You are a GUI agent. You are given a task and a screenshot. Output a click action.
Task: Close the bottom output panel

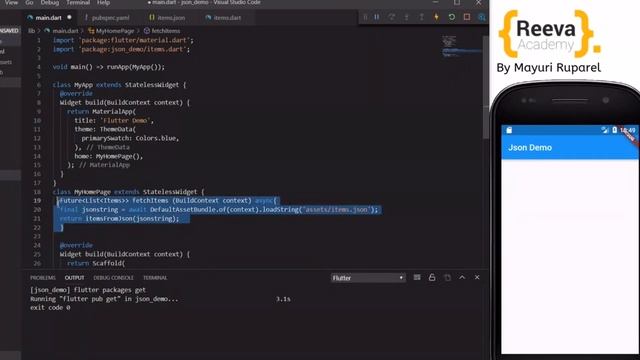(477, 278)
